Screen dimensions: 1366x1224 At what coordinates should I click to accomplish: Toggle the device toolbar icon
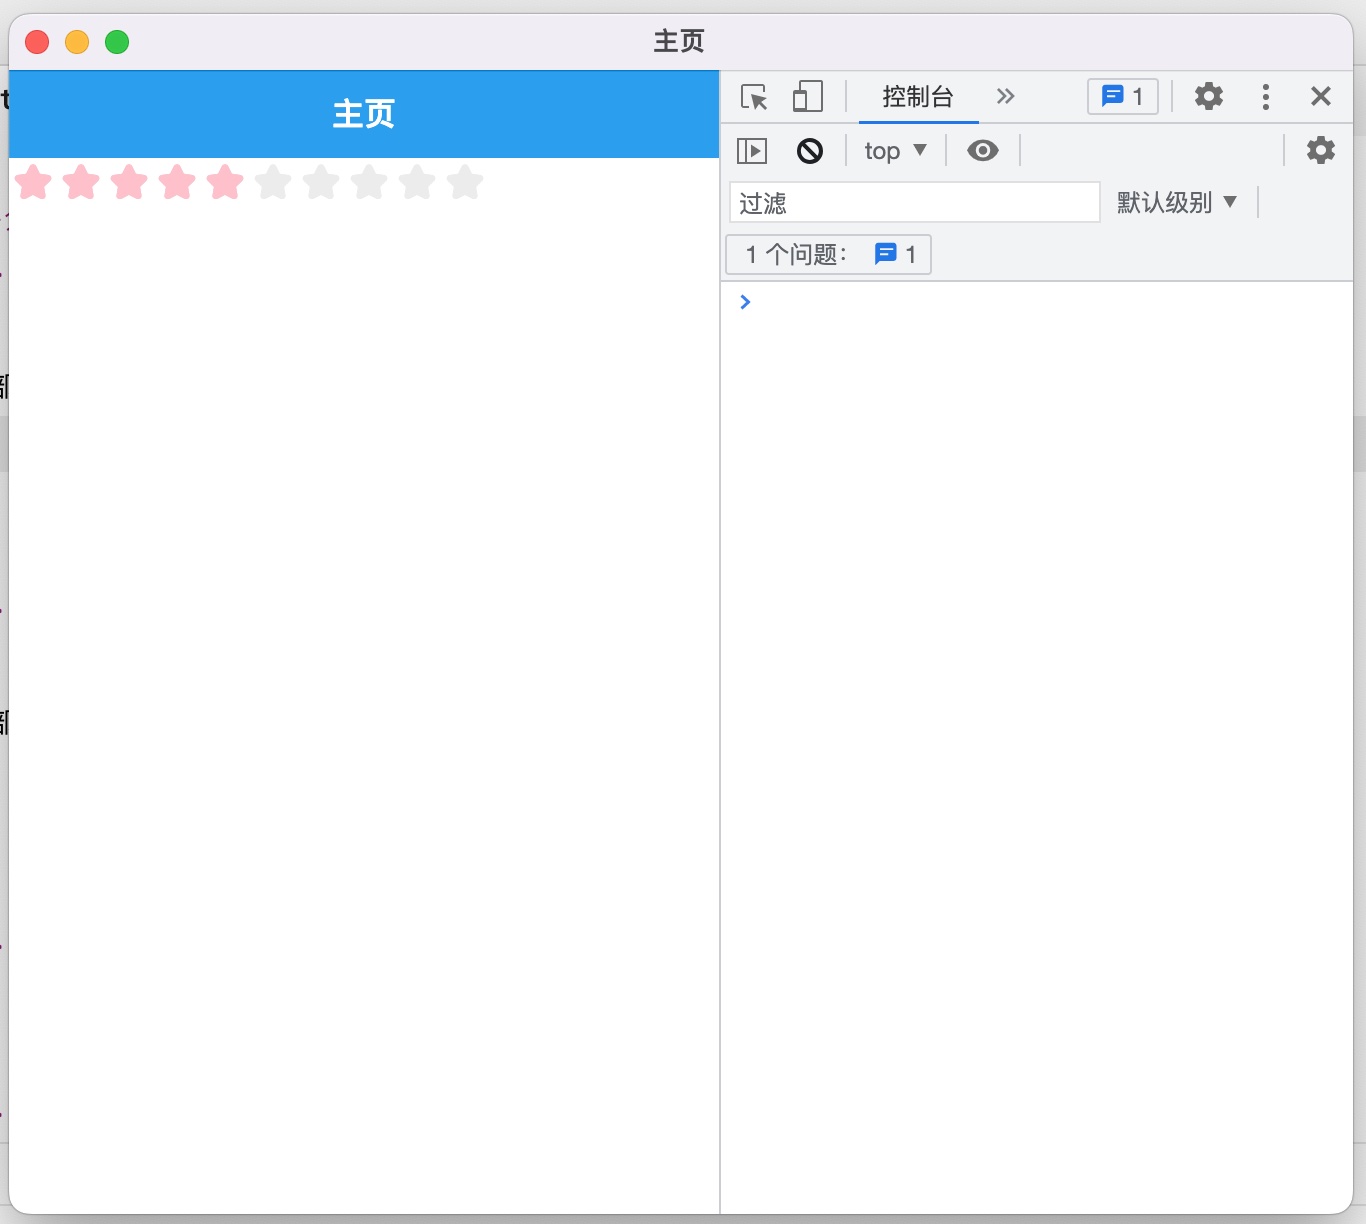[807, 97]
